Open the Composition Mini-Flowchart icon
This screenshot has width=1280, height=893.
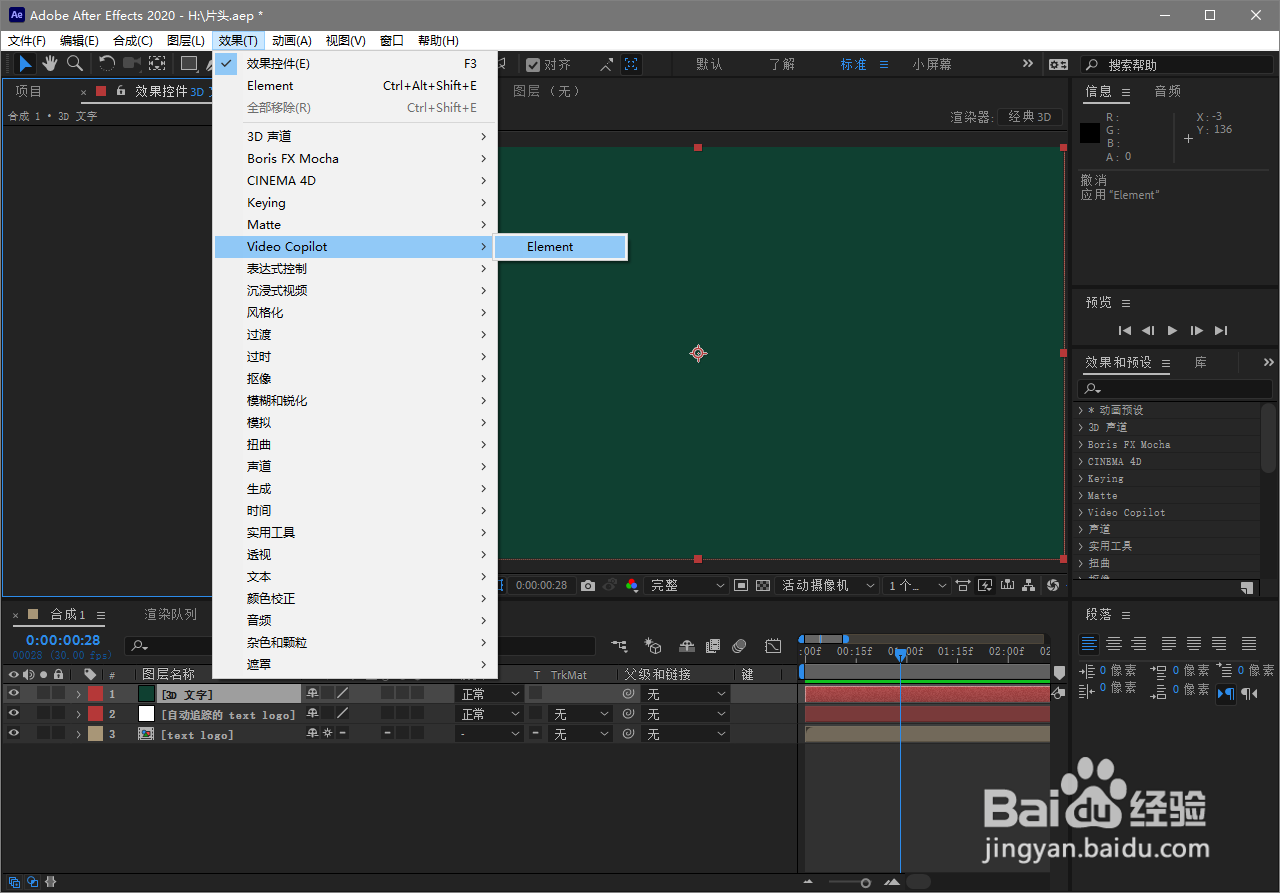pyautogui.click(x=620, y=646)
